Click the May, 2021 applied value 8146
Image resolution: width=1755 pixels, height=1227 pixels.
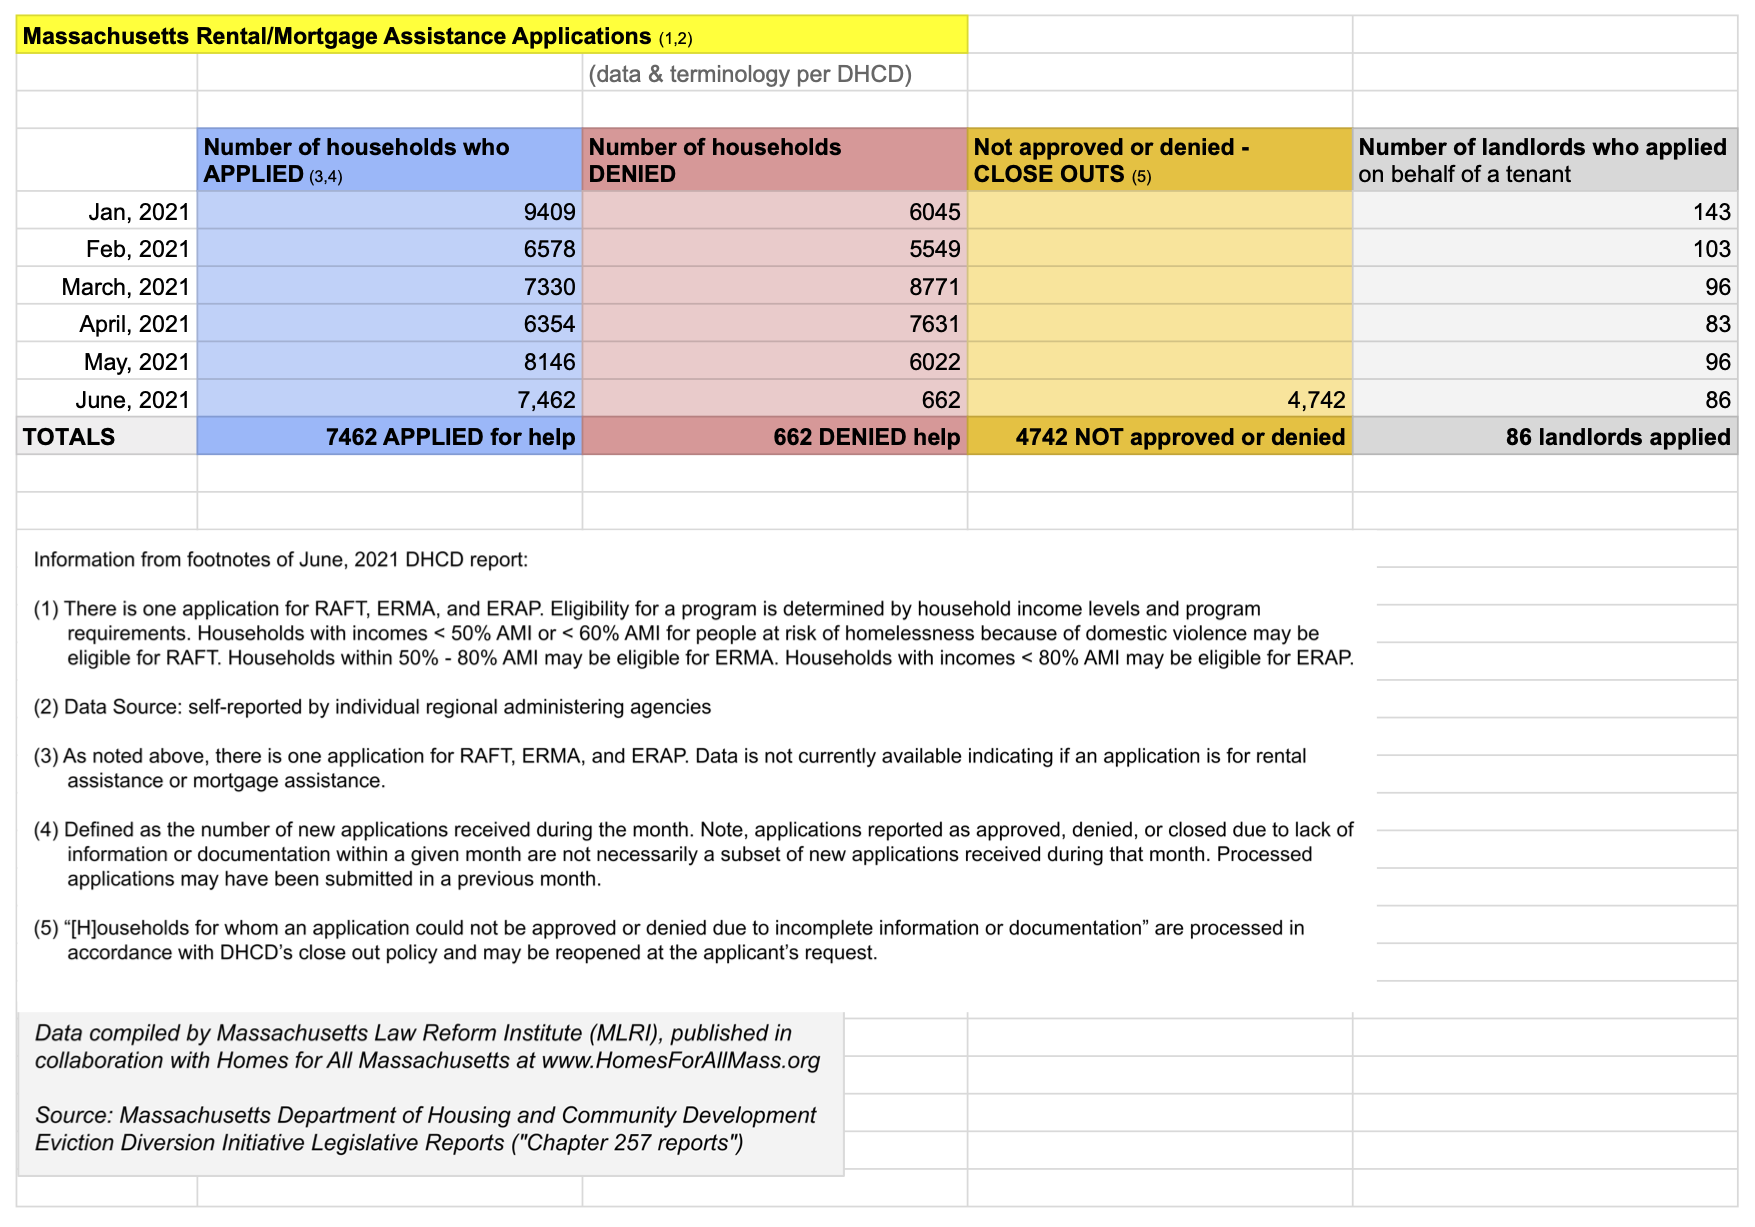click(549, 362)
